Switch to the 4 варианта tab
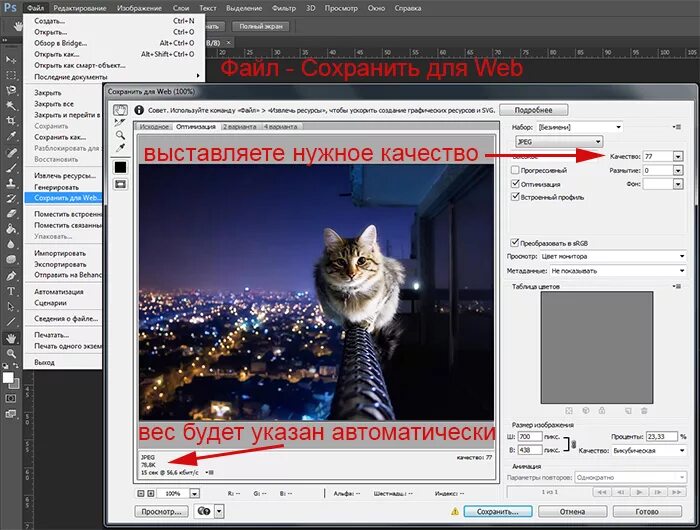 point(280,127)
